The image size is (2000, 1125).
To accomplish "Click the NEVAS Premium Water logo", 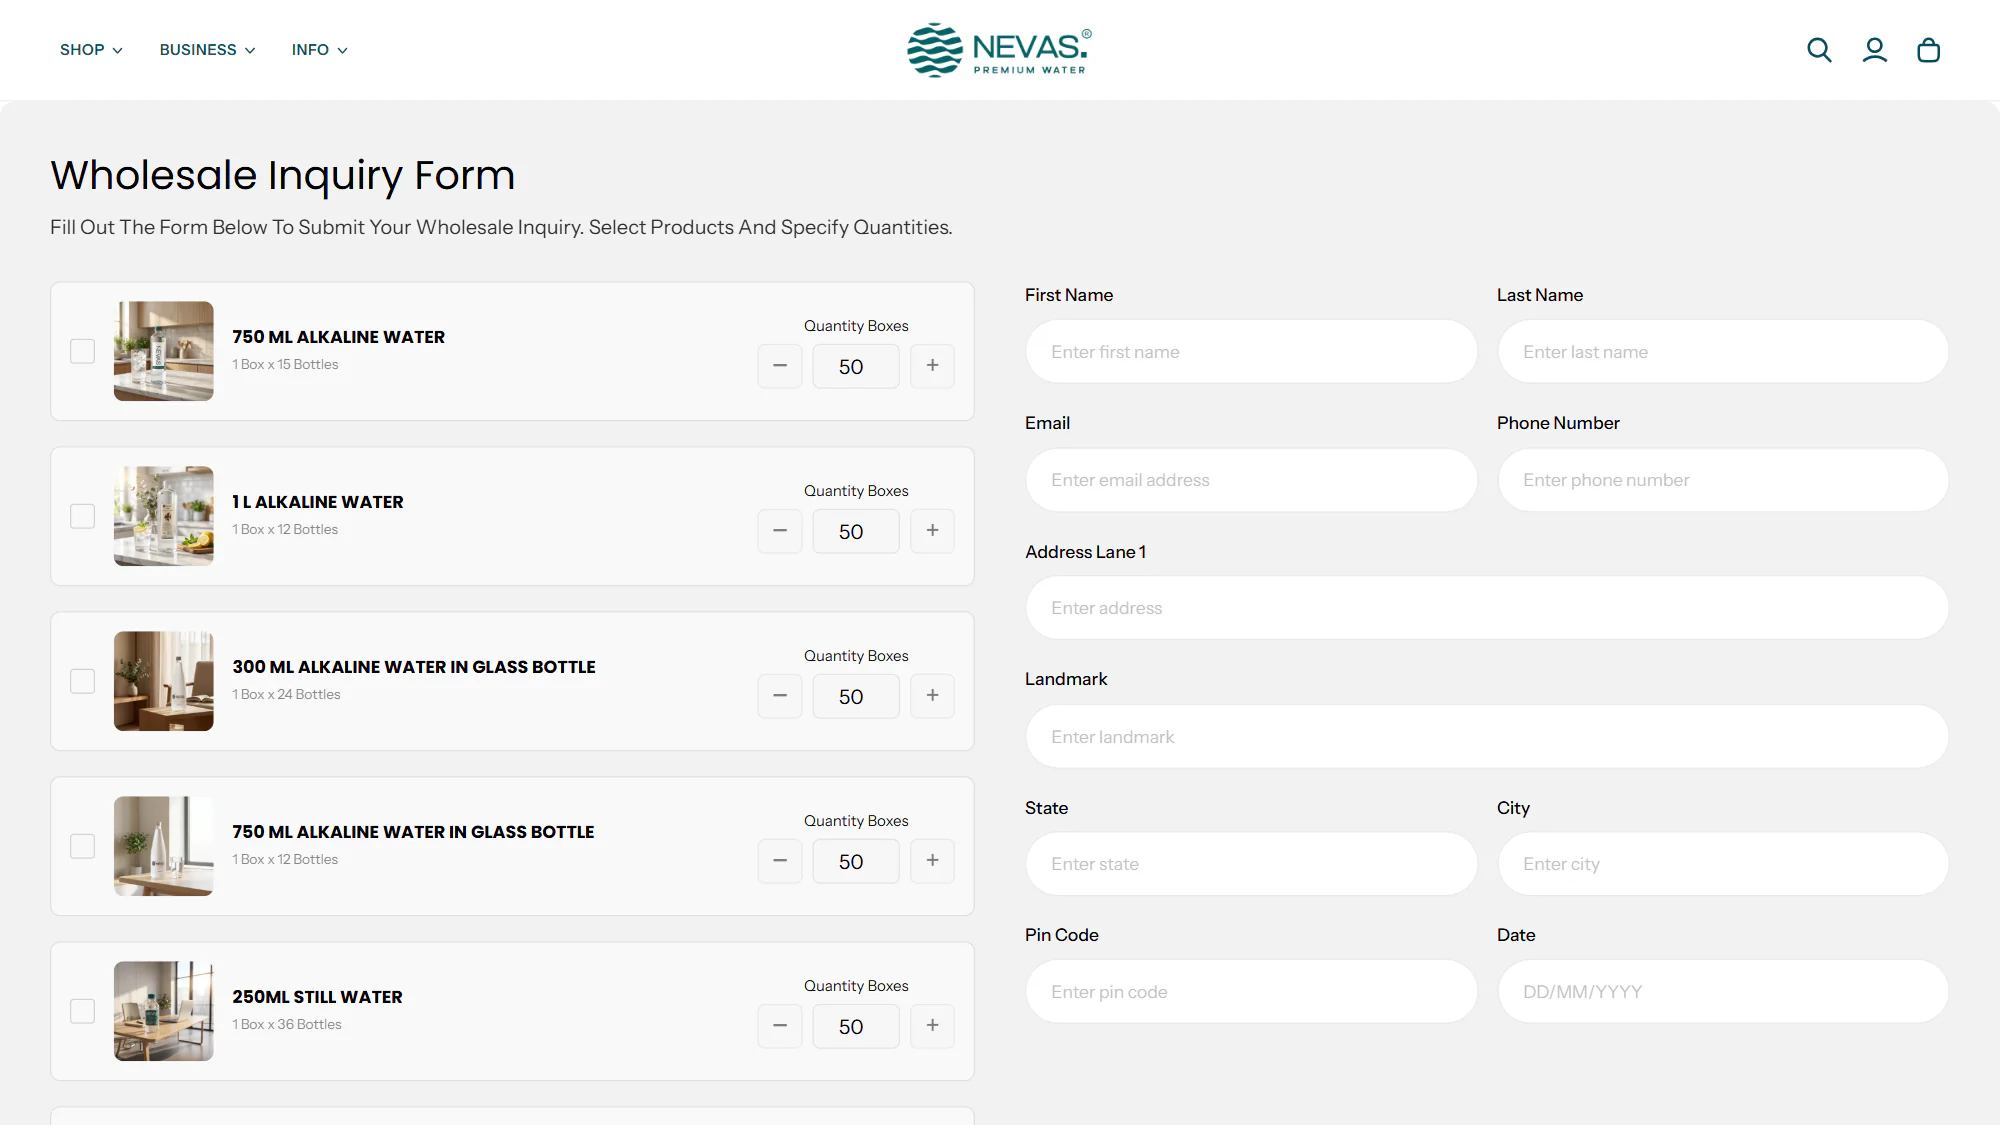I will click(999, 50).
